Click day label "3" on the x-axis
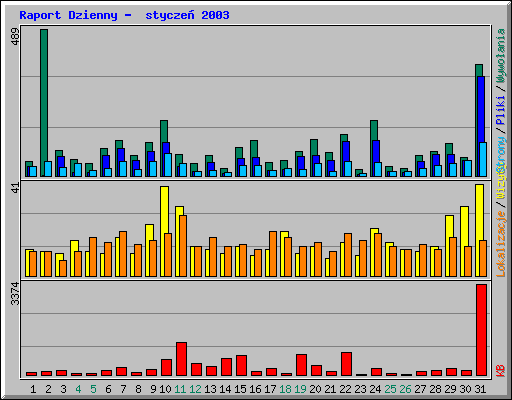512x400 pixels. coord(63,389)
